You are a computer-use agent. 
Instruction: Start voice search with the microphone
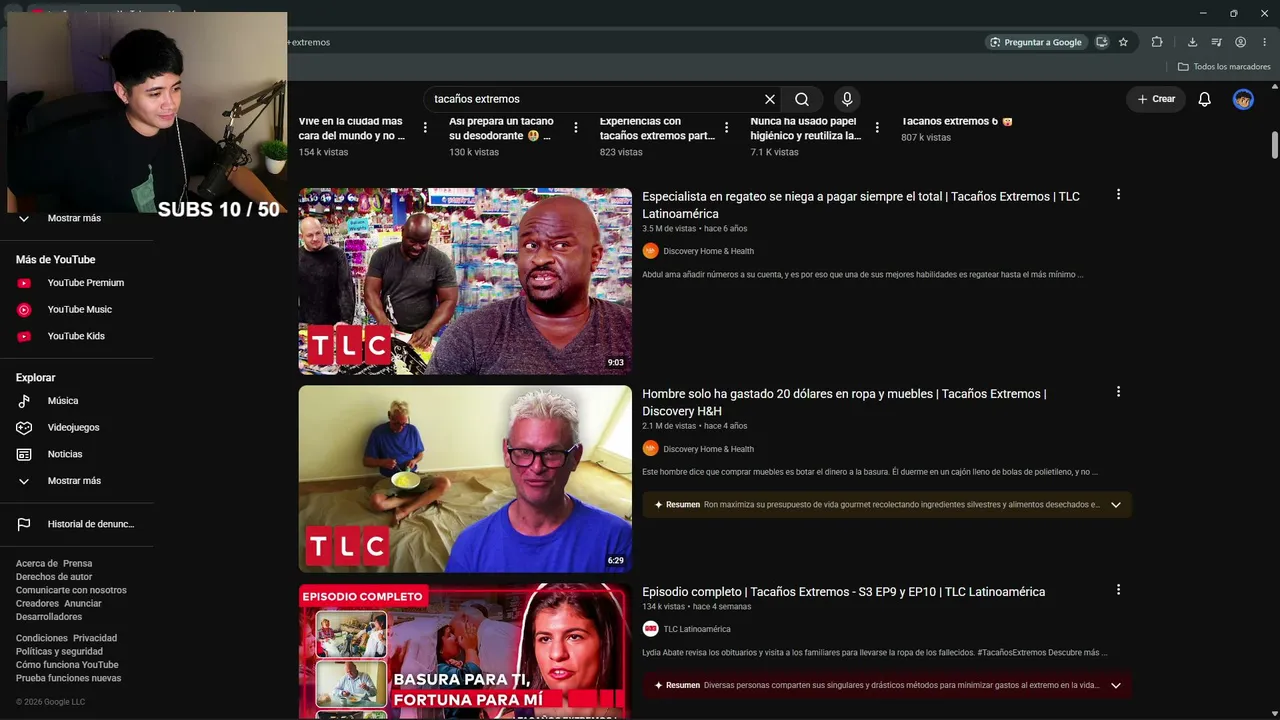click(x=847, y=99)
